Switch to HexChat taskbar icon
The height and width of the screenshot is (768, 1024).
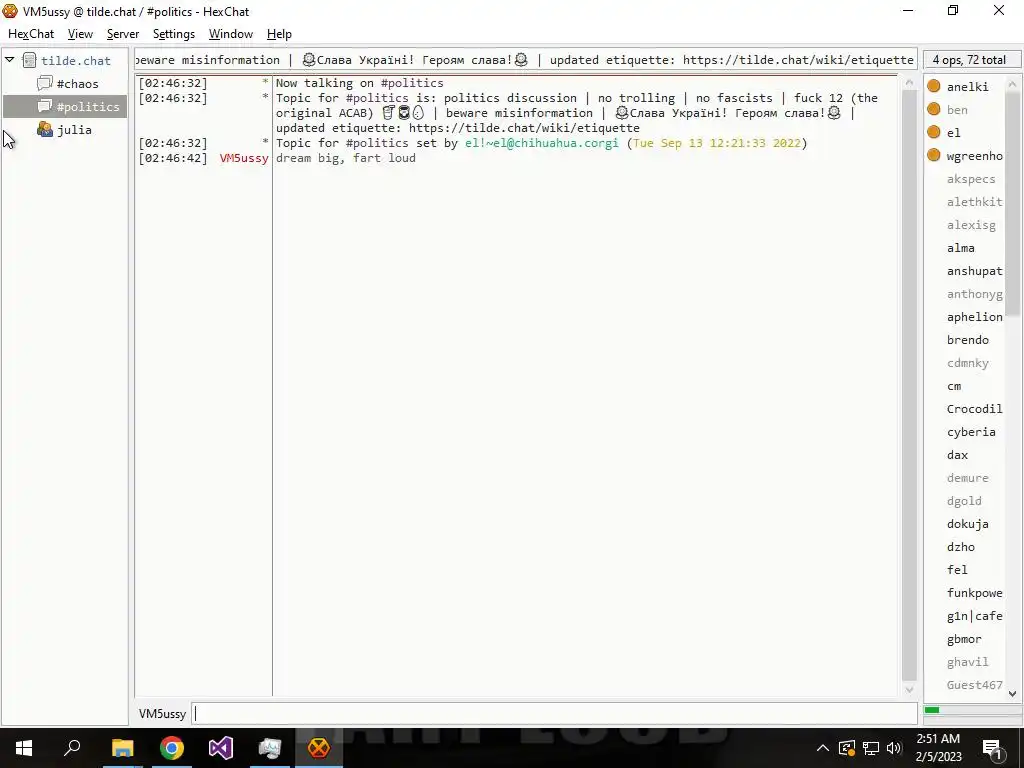coord(319,748)
